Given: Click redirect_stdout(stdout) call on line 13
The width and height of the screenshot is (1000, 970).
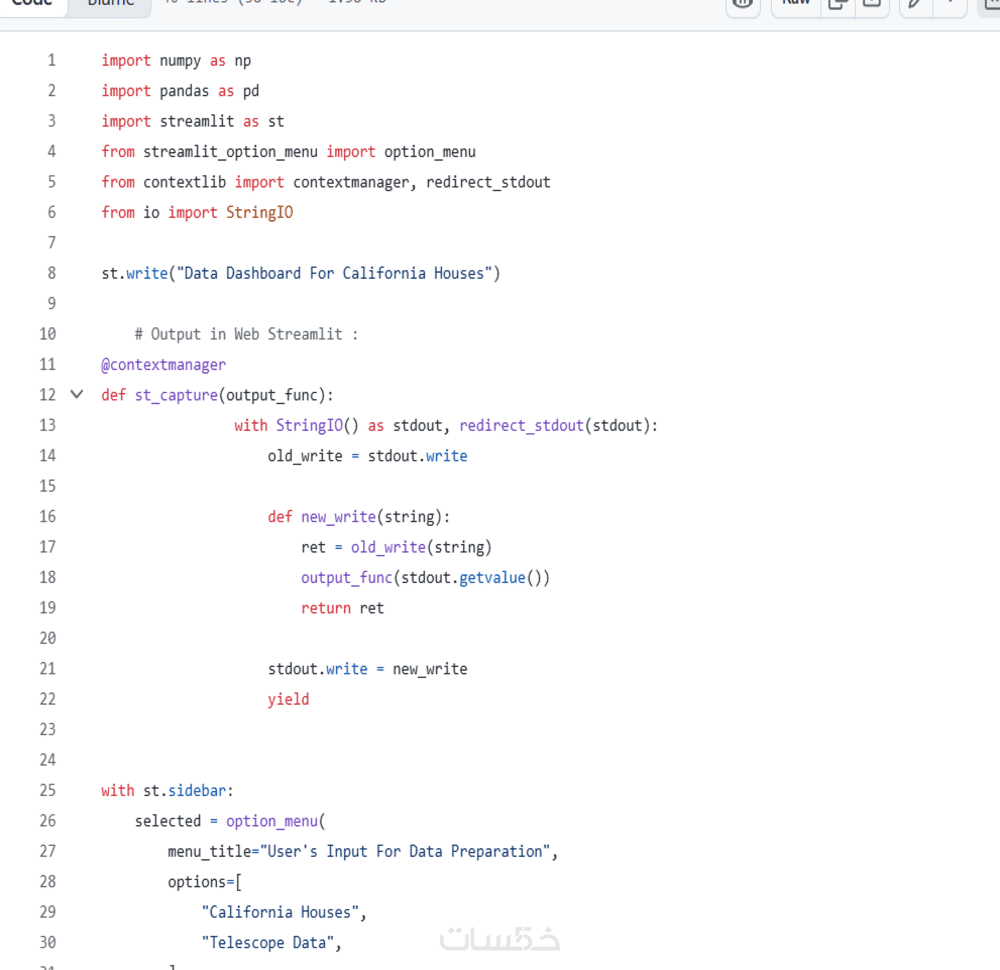Looking at the screenshot, I should [554, 426].
